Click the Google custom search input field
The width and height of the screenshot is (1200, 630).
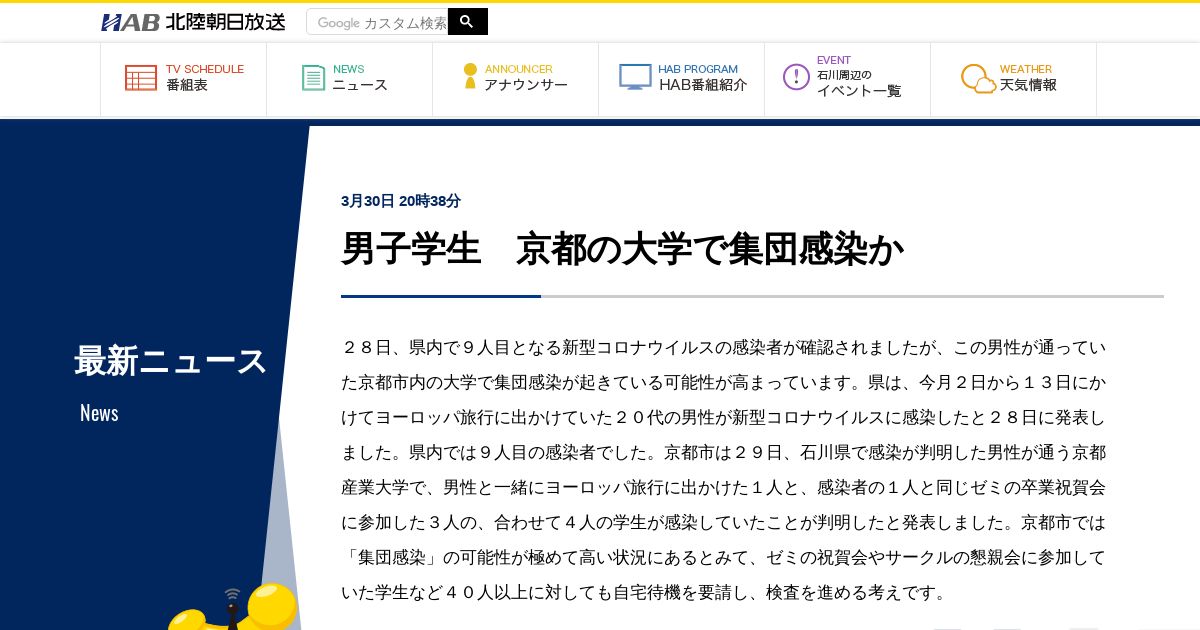pyautogui.click(x=378, y=22)
